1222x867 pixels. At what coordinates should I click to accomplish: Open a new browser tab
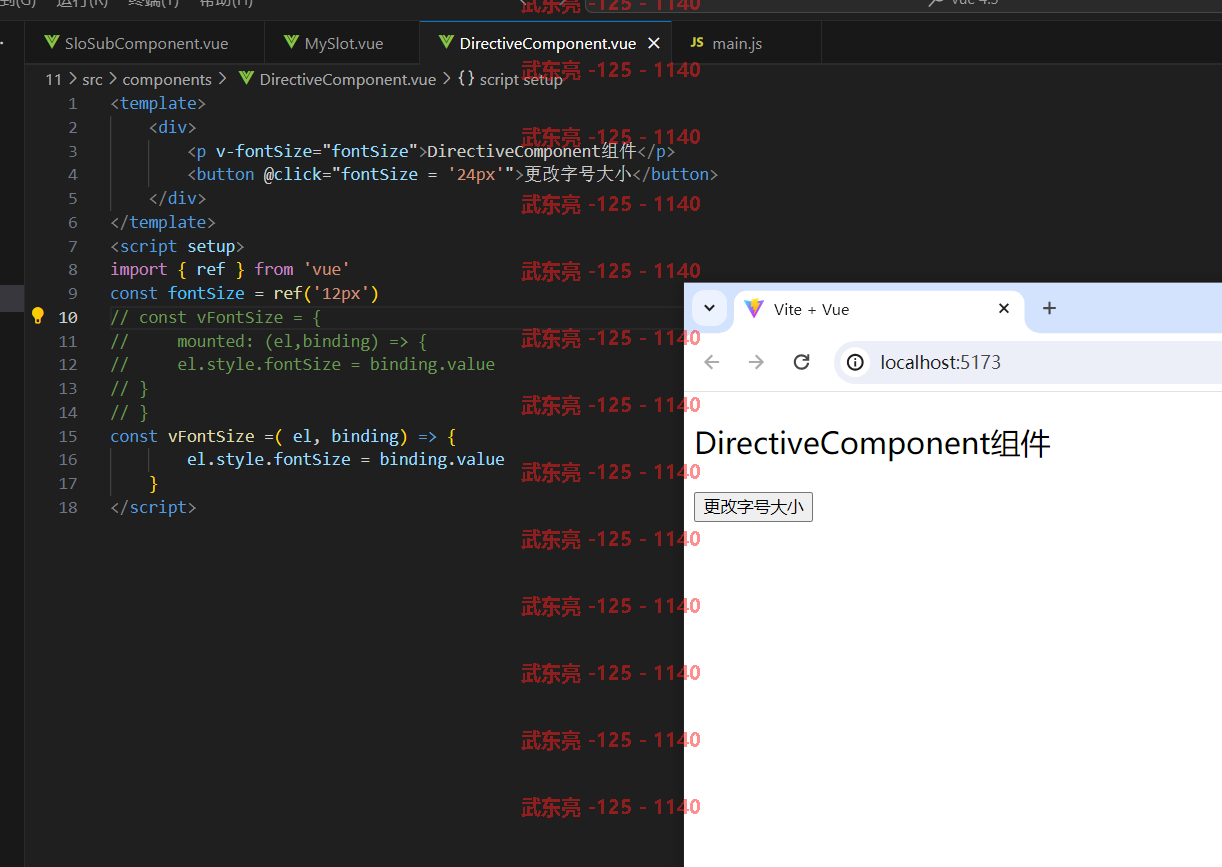[x=1049, y=308]
